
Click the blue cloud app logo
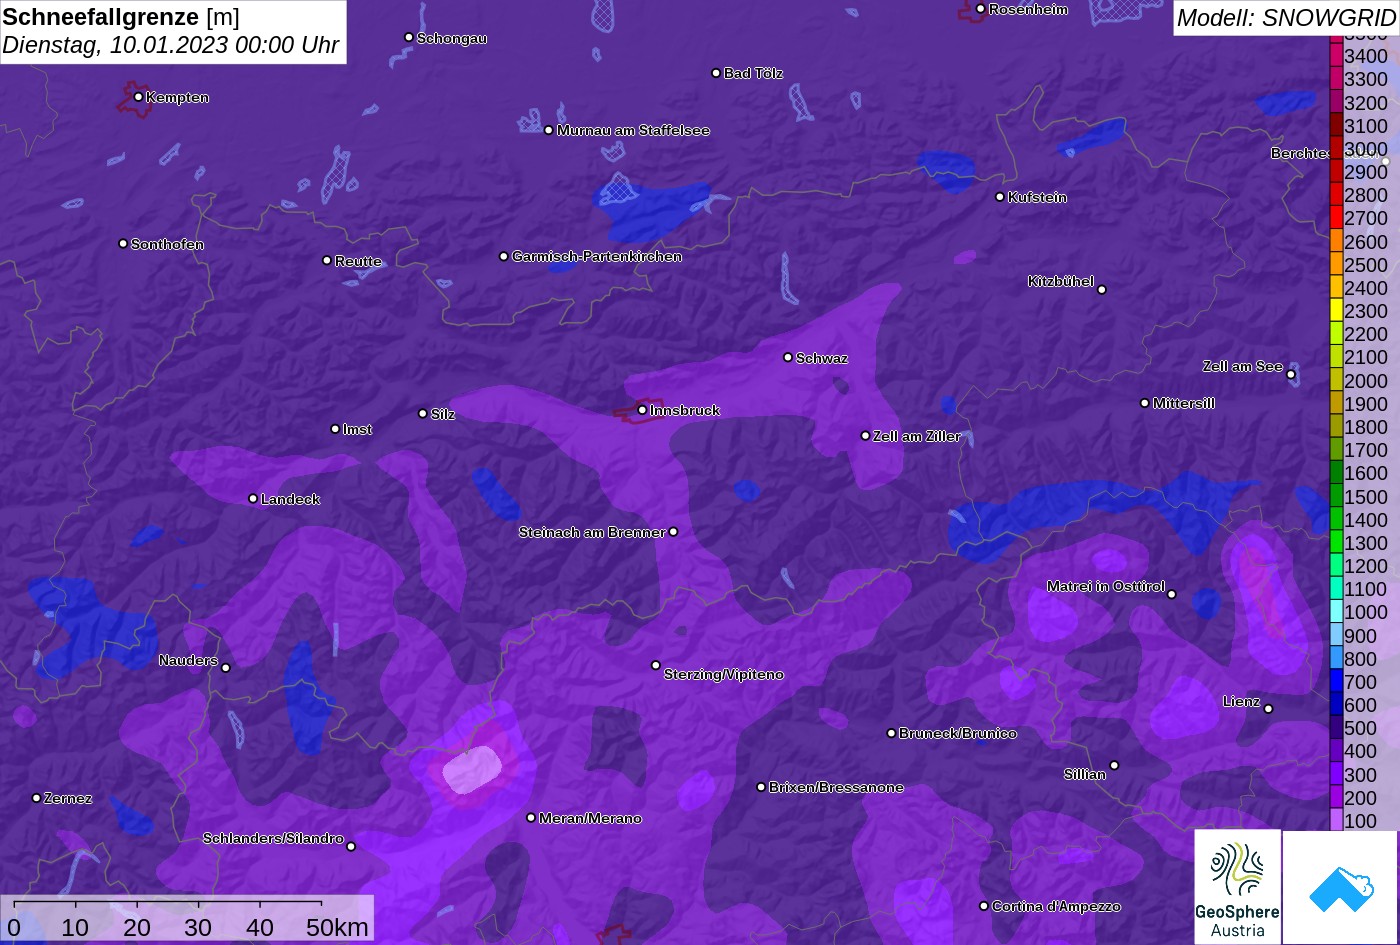1340,887
